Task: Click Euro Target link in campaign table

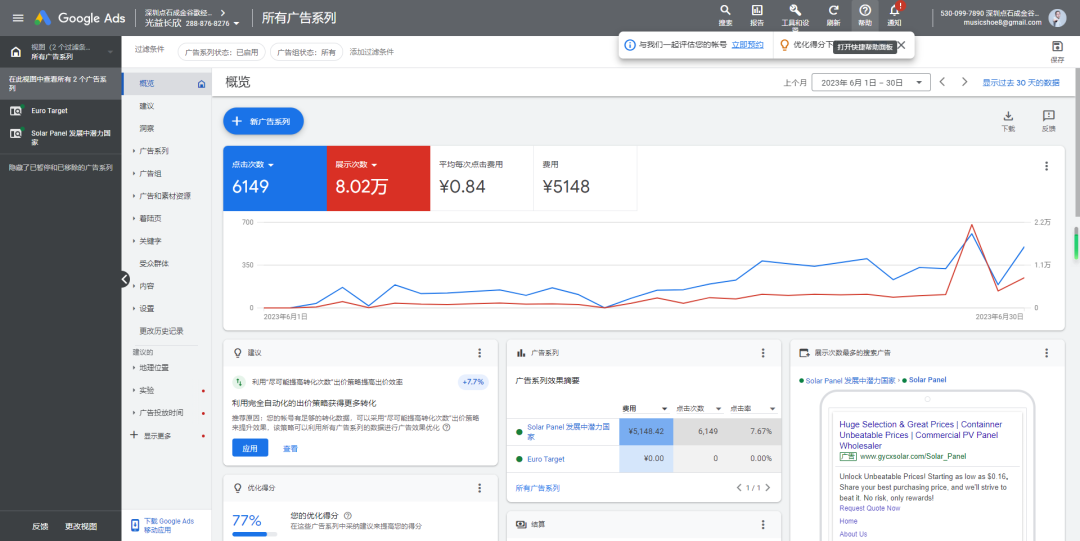Action: (546, 459)
